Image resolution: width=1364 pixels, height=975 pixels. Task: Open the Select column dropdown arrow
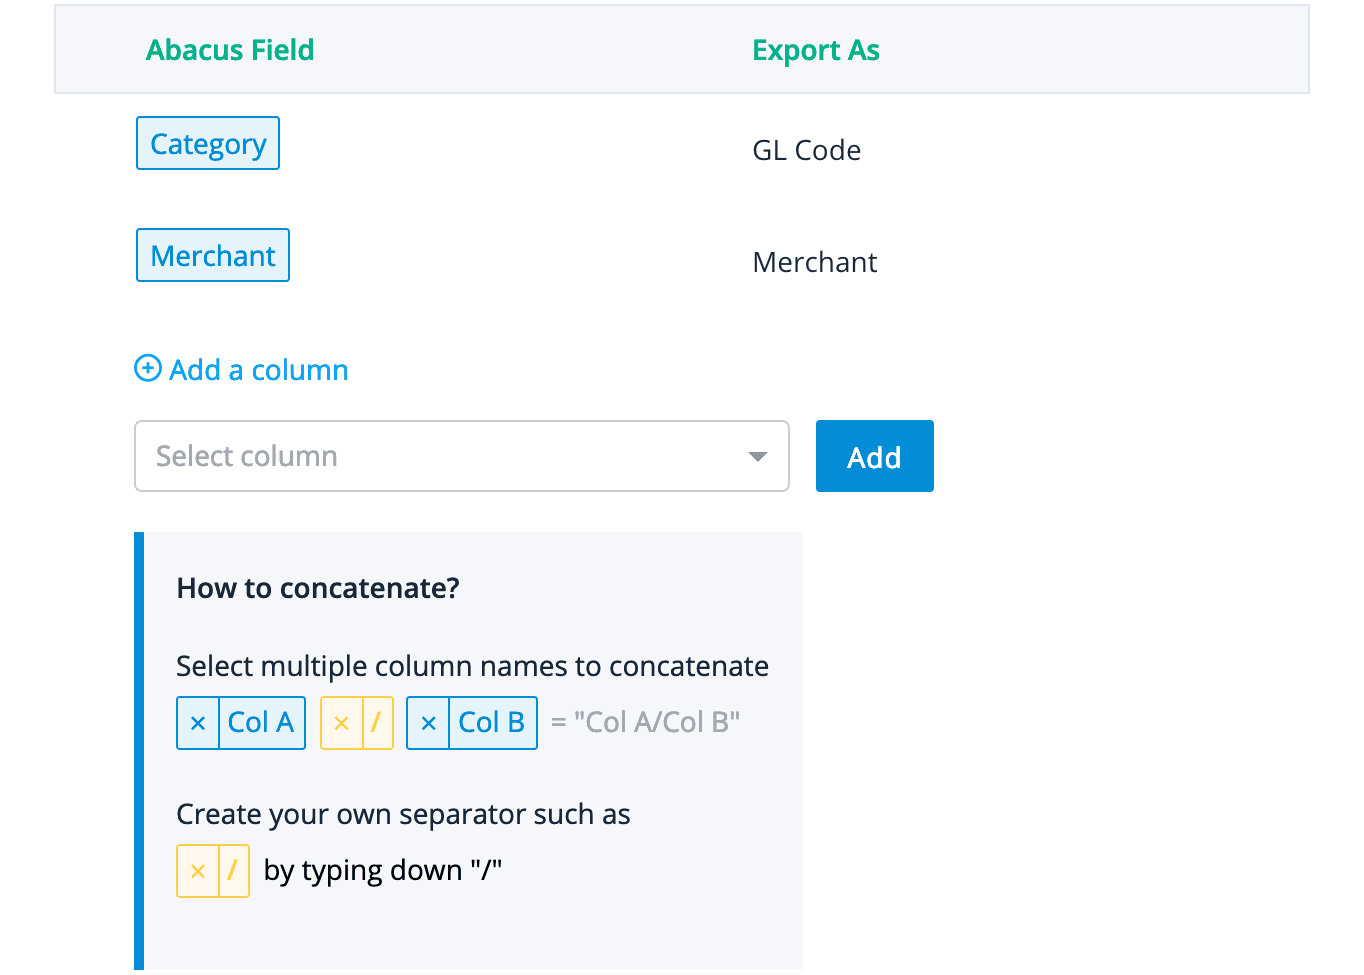(757, 457)
